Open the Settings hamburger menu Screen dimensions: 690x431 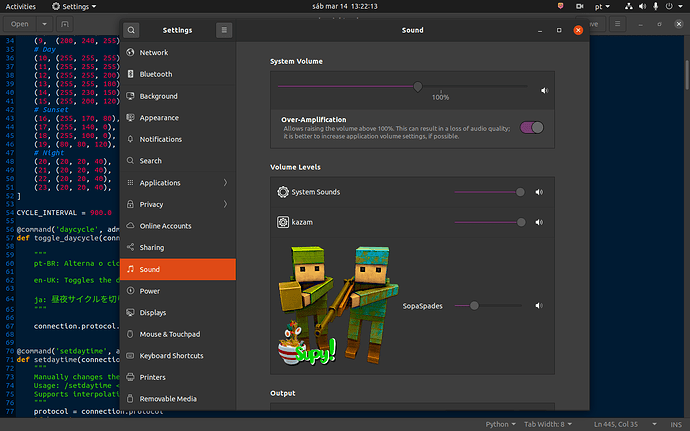pyautogui.click(x=223, y=31)
